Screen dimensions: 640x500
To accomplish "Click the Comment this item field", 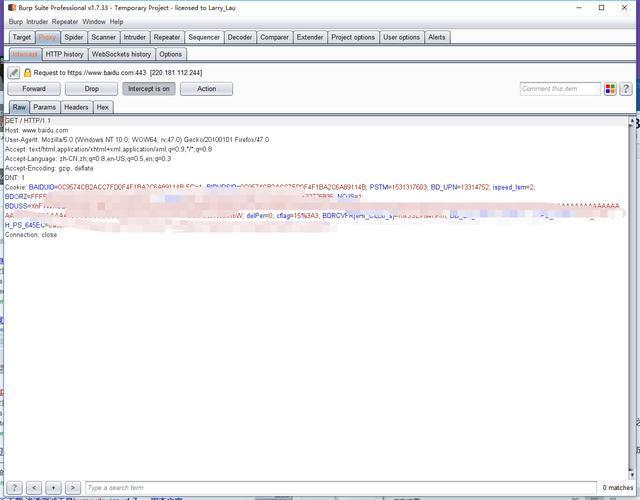I will coord(560,89).
